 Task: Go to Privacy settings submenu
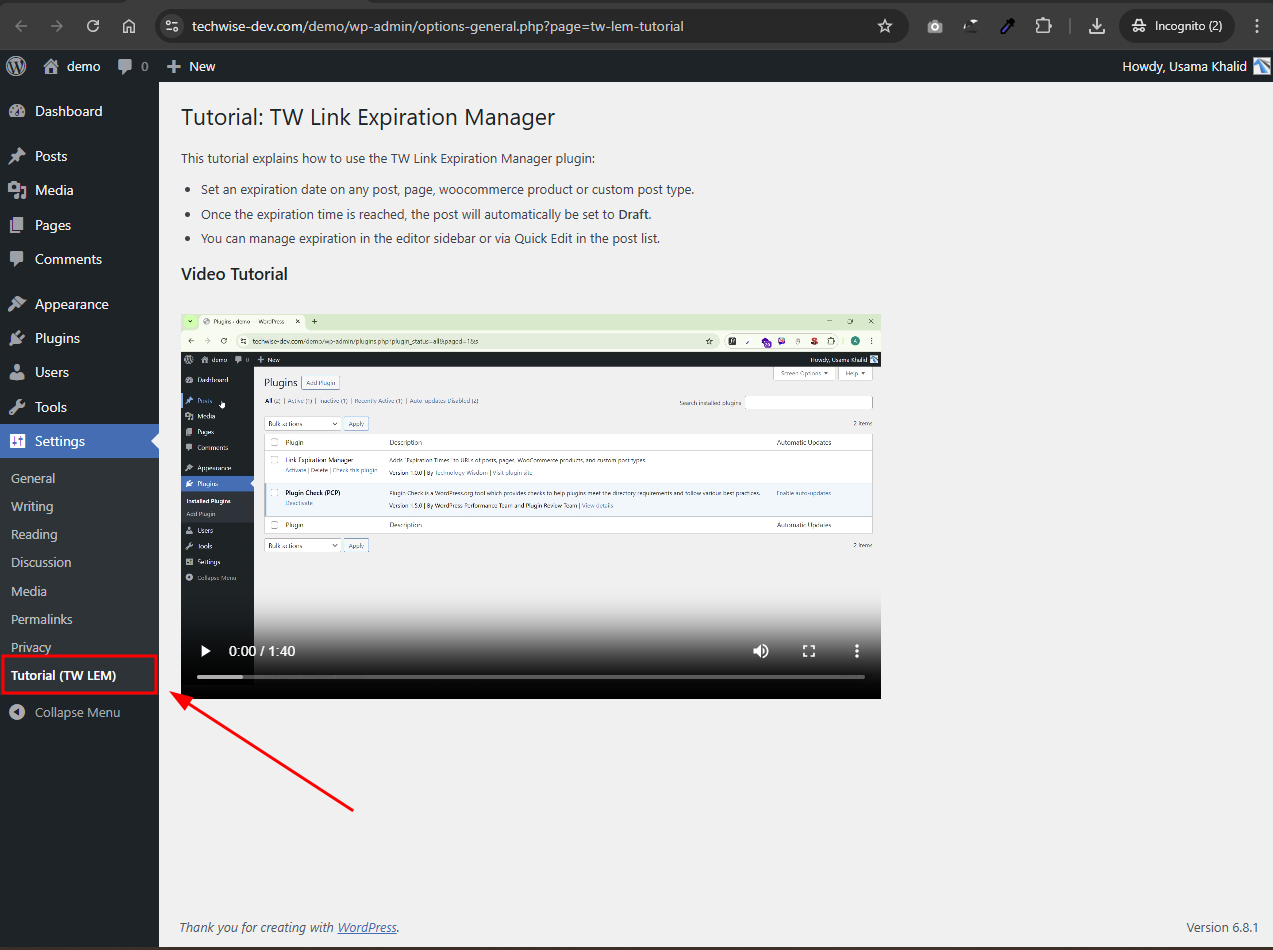[31, 647]
